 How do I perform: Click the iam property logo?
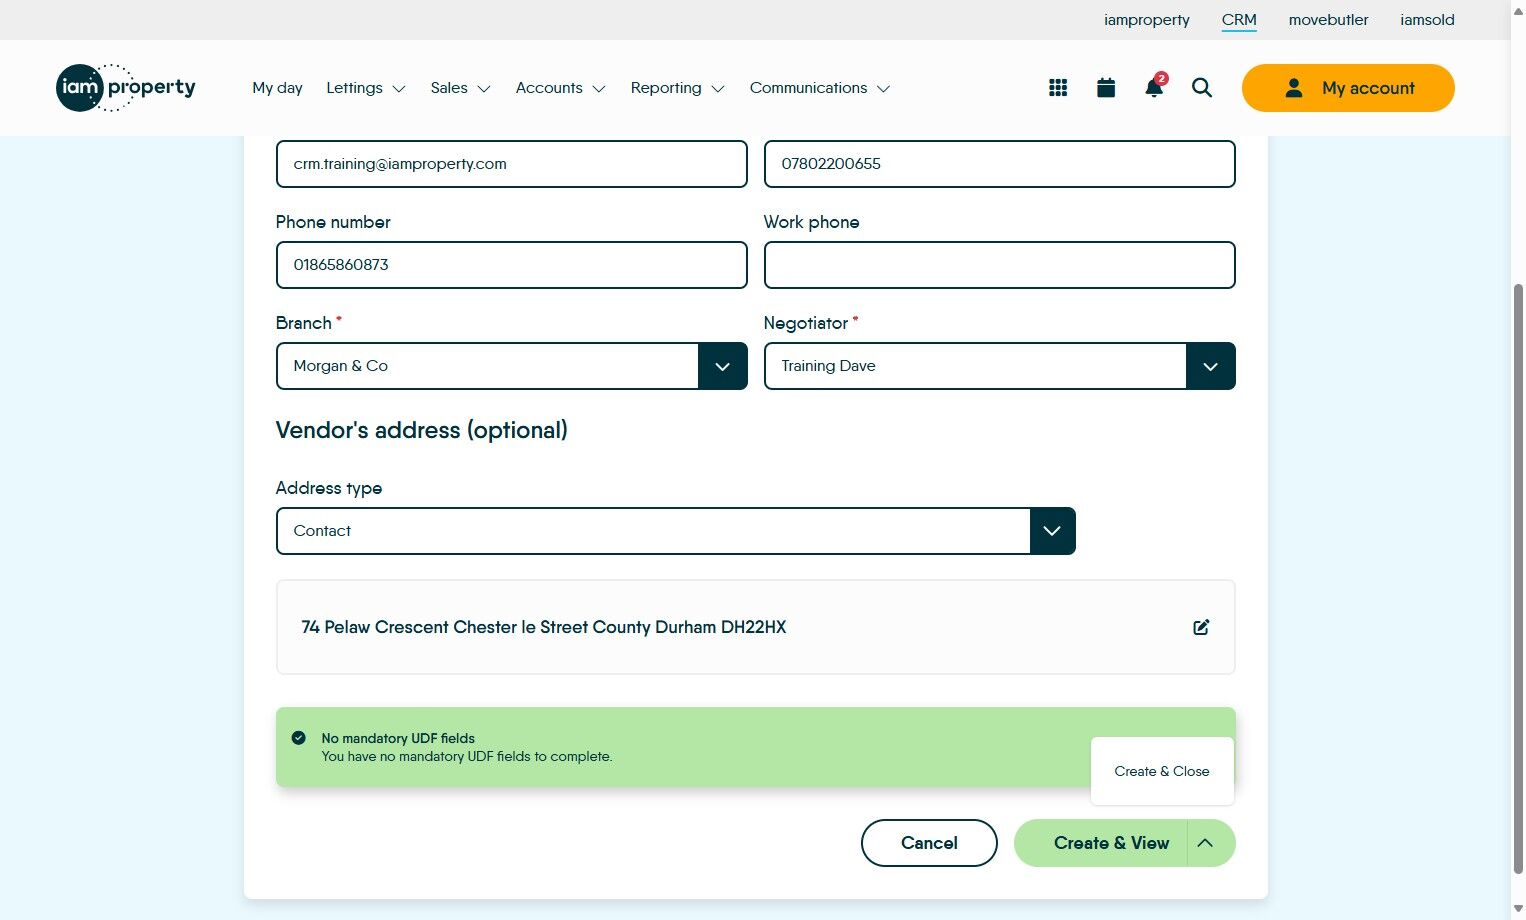(x=126, y=88)
